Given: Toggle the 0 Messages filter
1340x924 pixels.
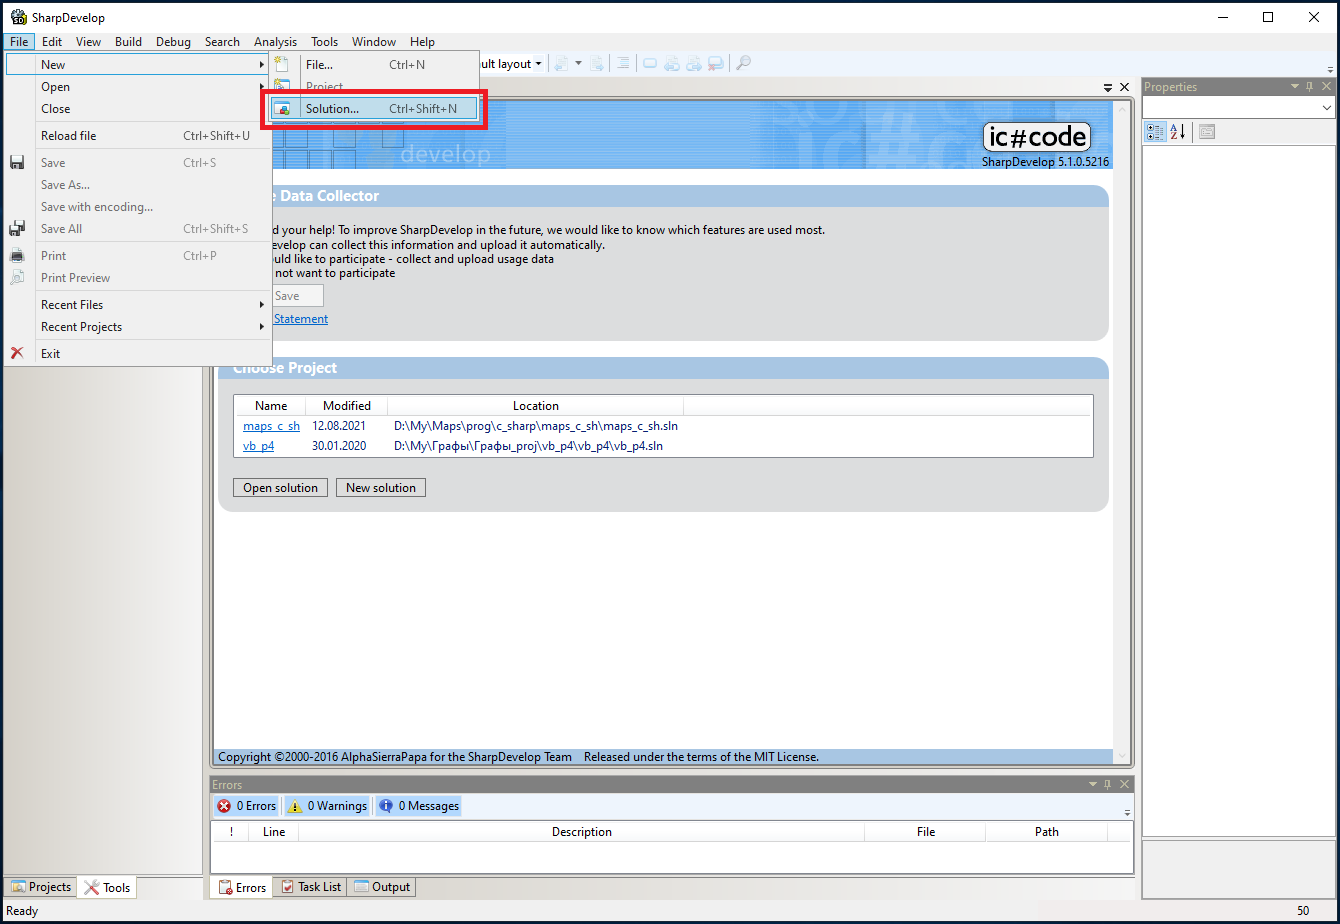Looking at the screenshot, I should click(x=419, y=806).
